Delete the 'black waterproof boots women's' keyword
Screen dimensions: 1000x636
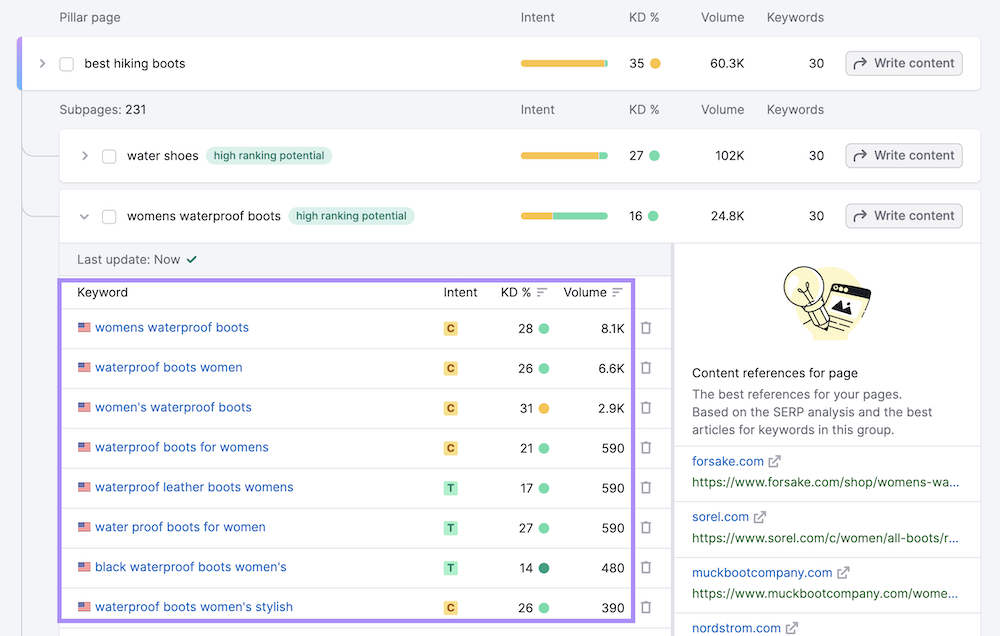point(646,568)
